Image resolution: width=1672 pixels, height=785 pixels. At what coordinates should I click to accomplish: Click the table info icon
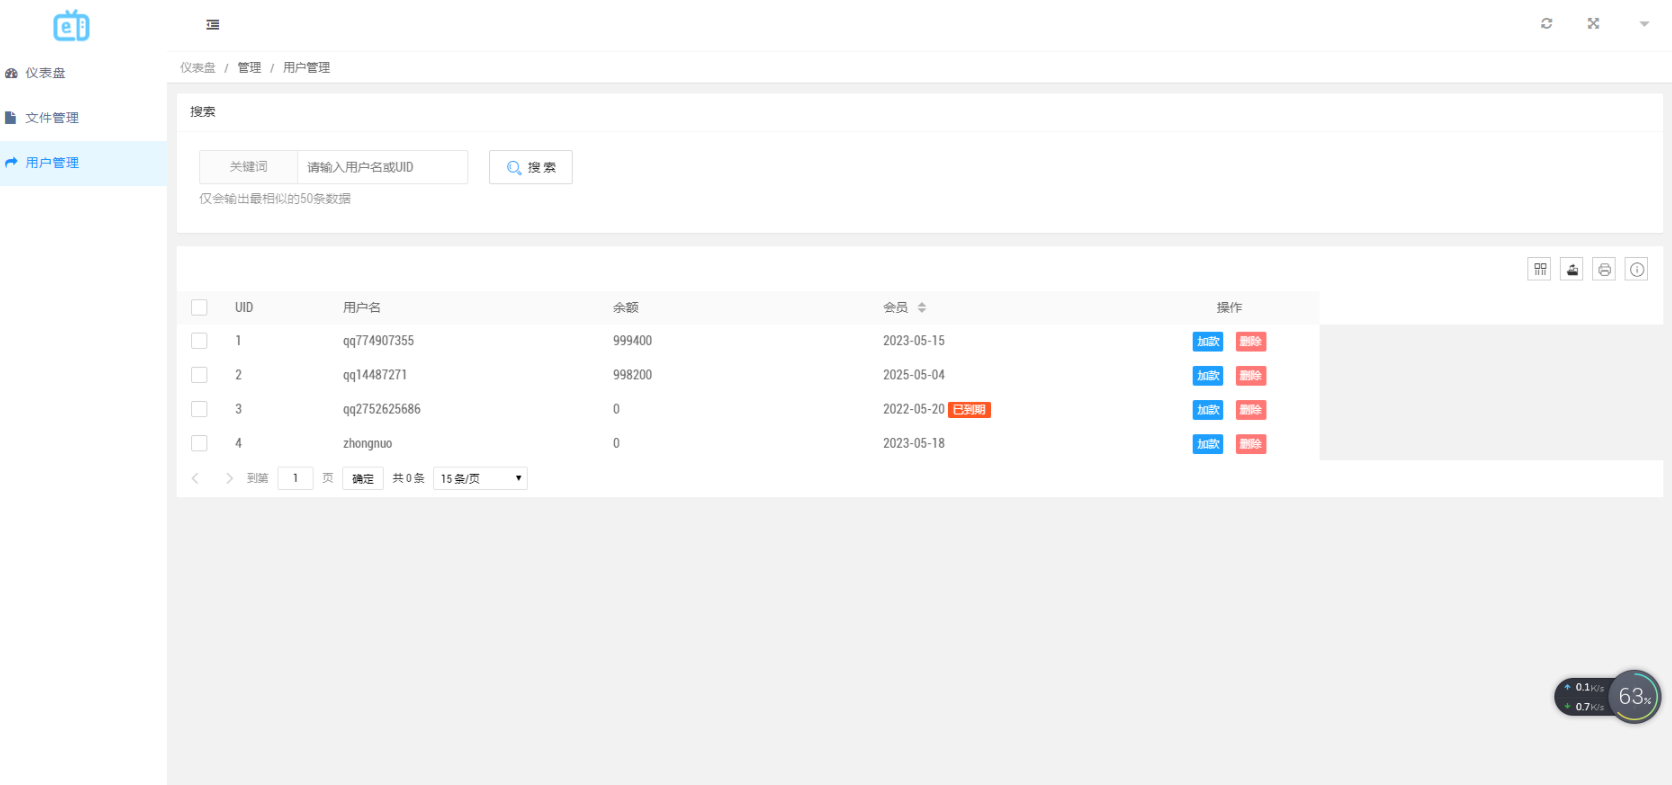click(1636, 269)
